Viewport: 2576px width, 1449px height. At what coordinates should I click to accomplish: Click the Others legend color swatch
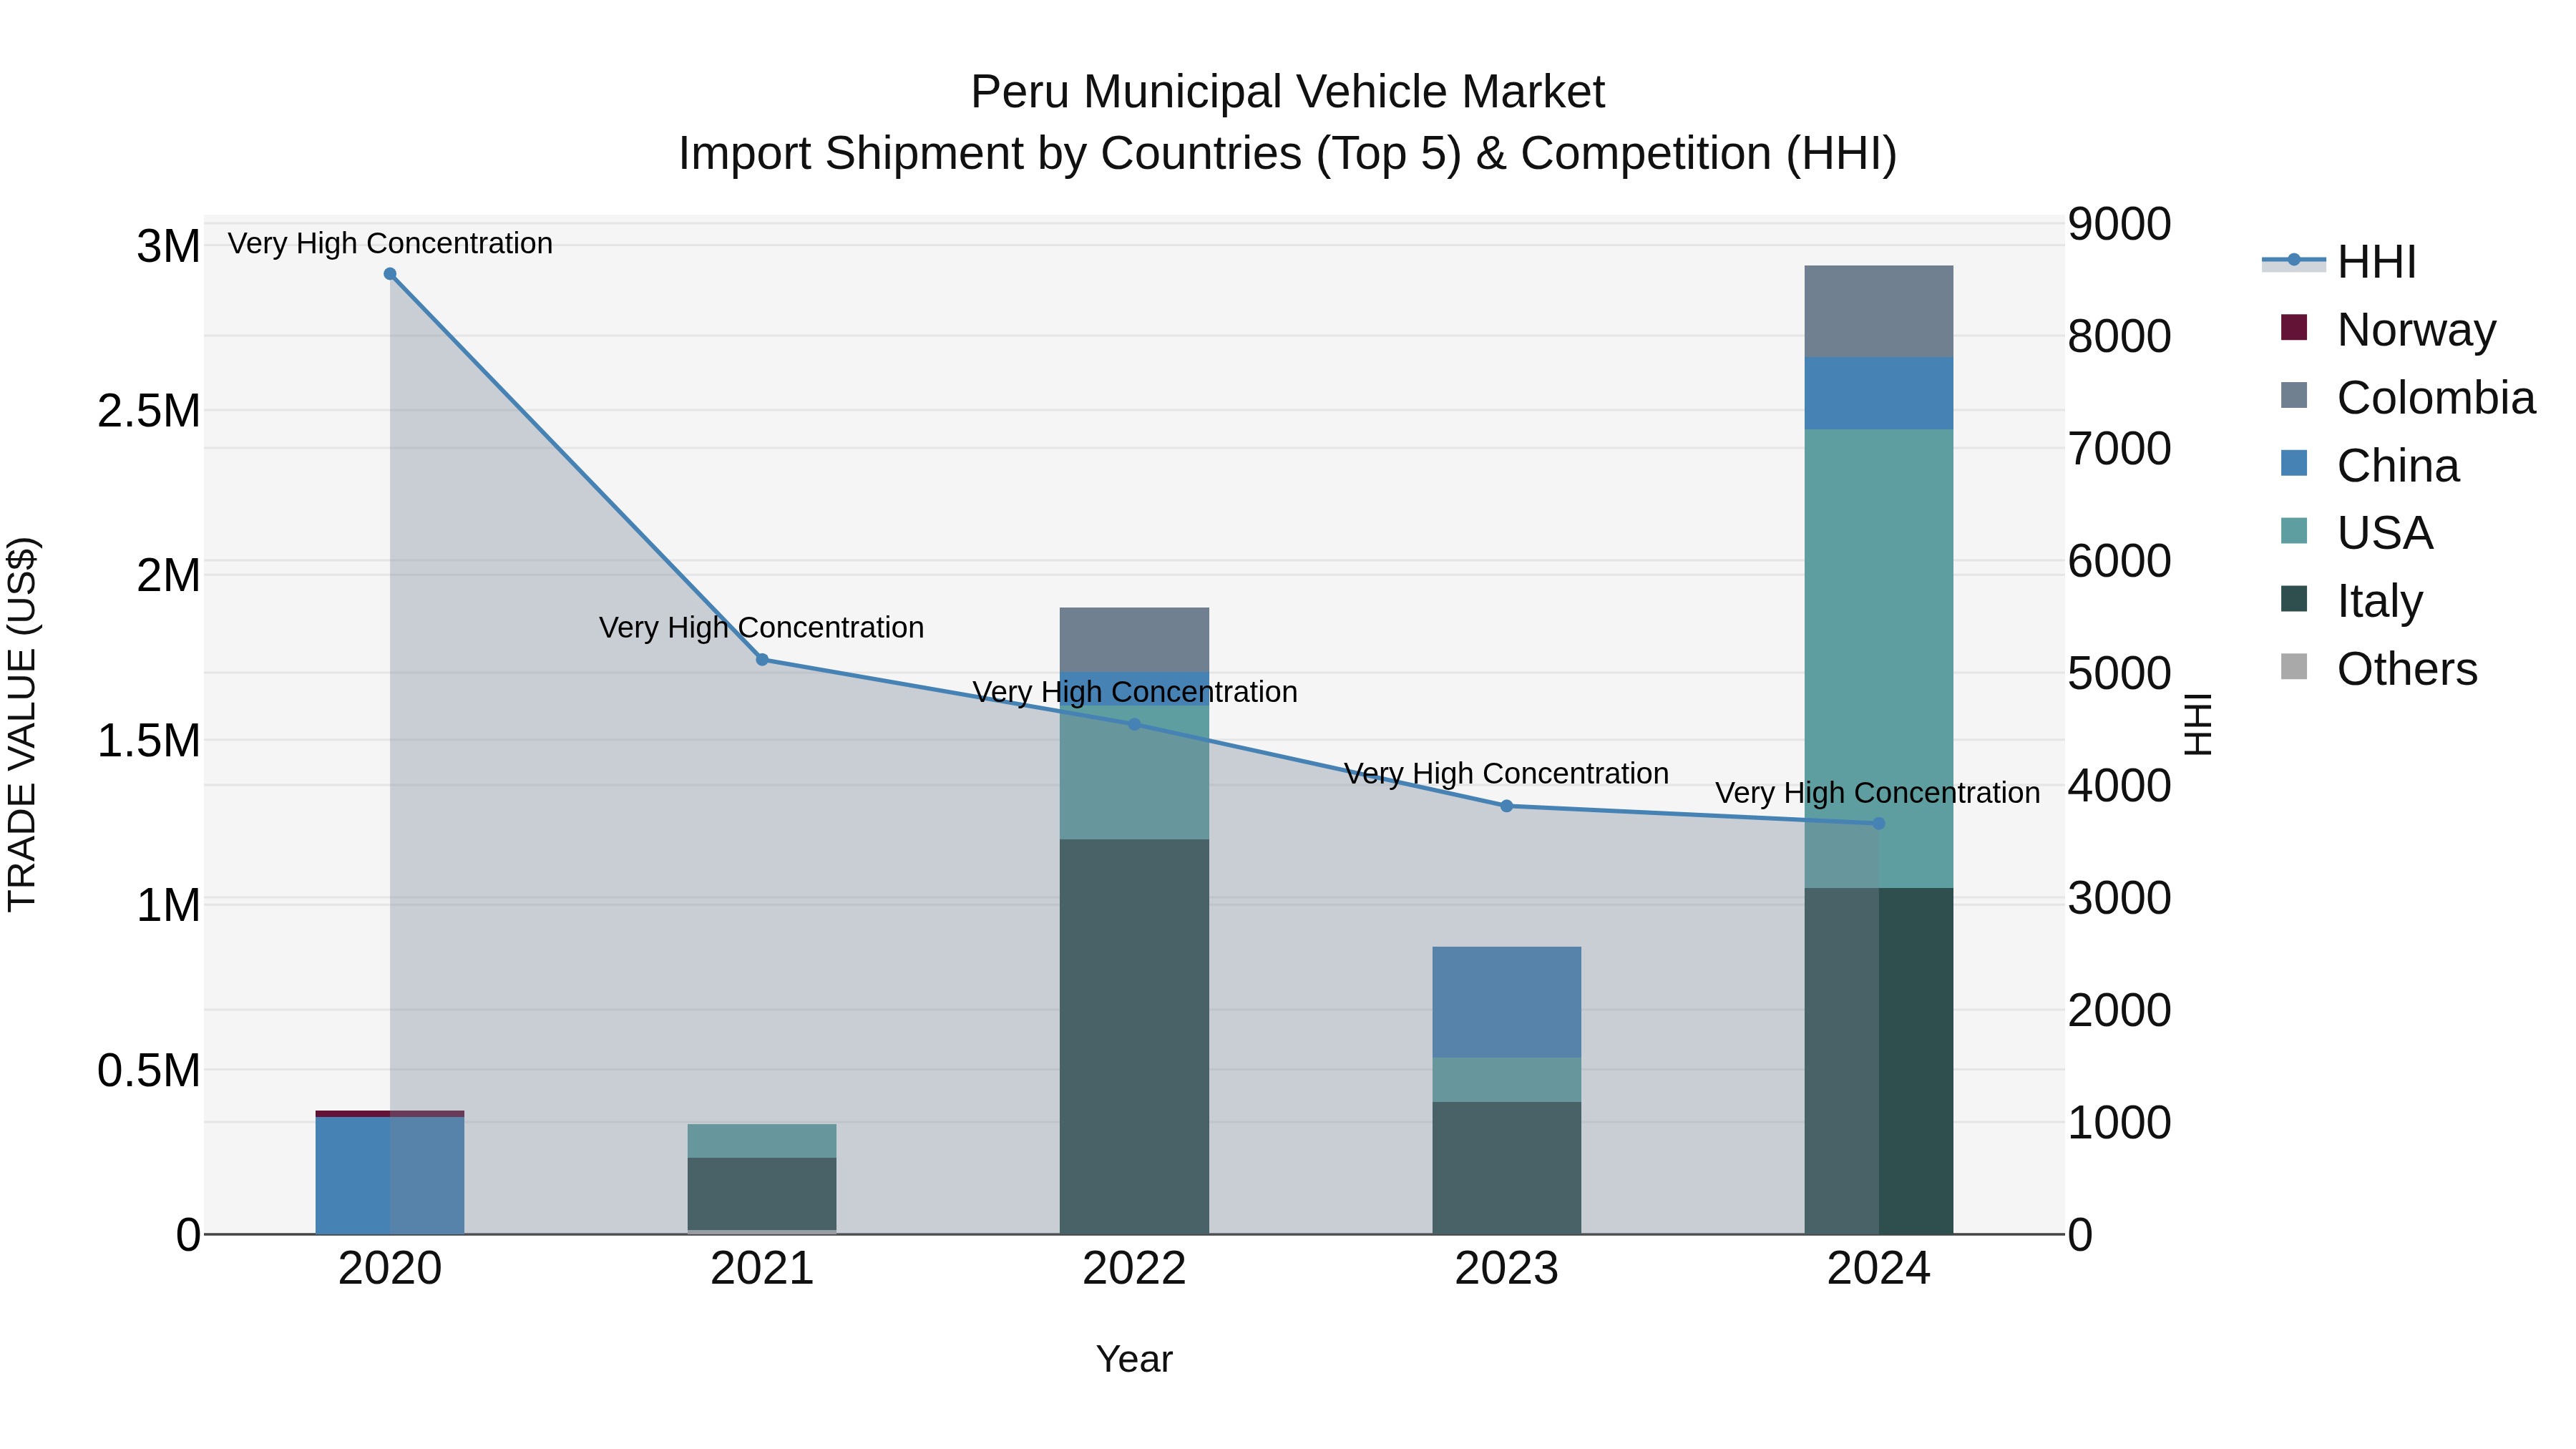click(x=2294, y=667)
